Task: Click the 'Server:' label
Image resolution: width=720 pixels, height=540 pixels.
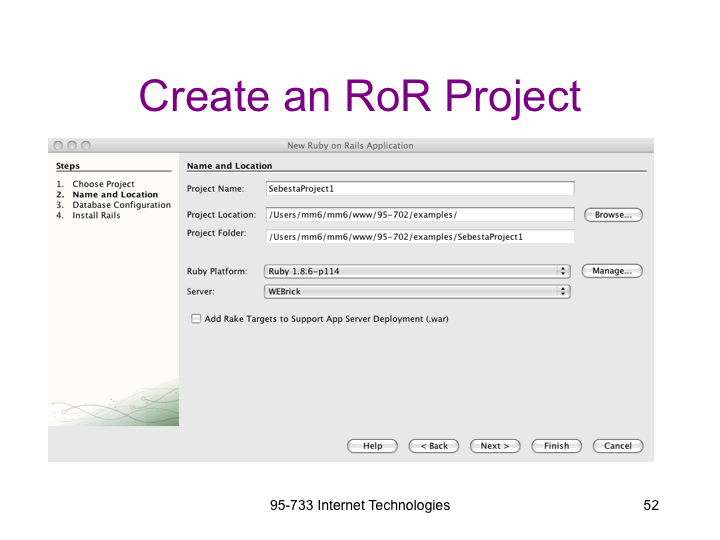Action: click(200, 292)
